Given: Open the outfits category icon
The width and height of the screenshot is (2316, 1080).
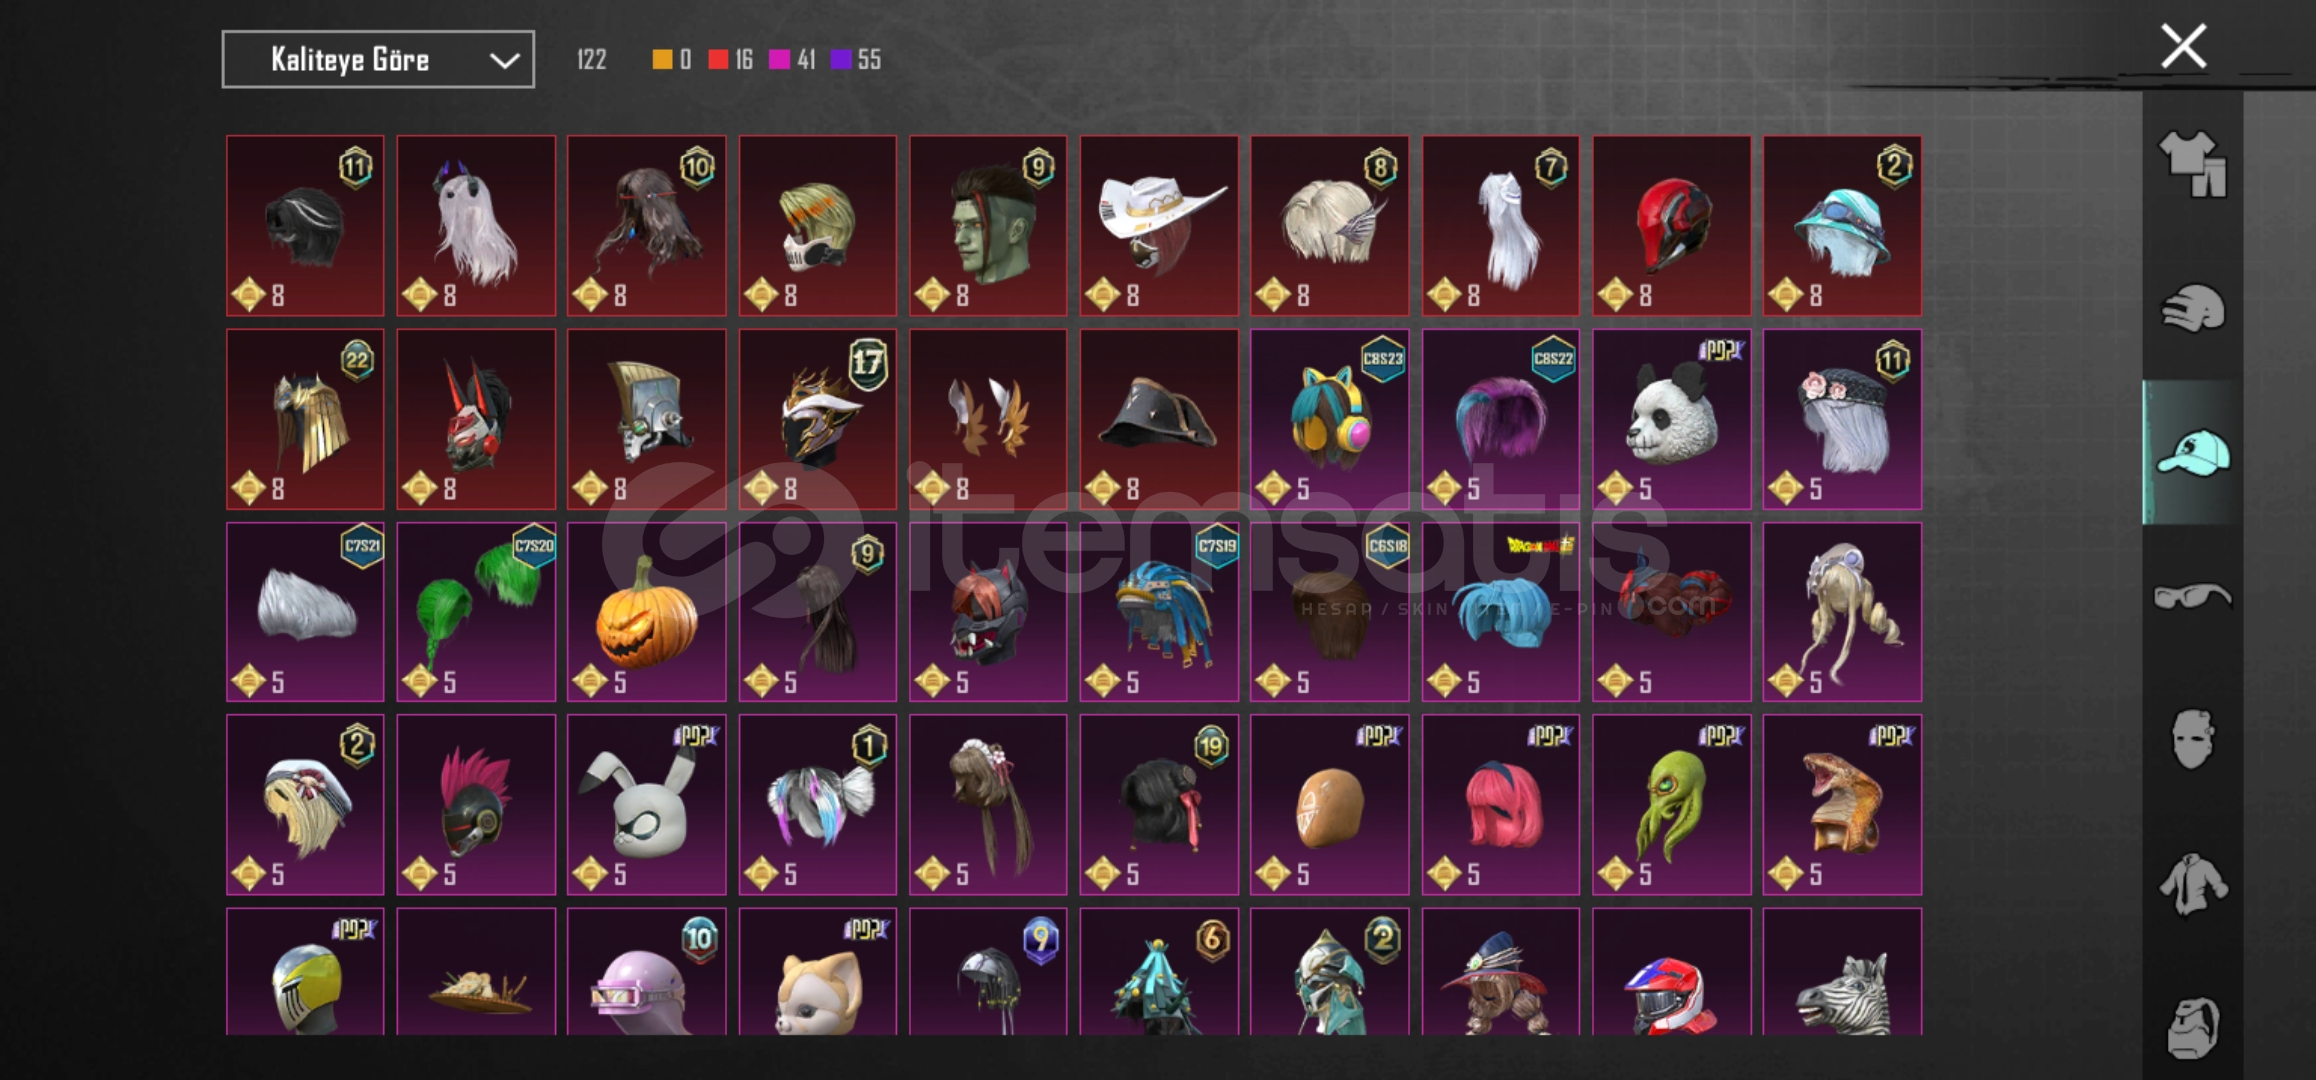Looking at the screenshot, I should (2192, 163).
